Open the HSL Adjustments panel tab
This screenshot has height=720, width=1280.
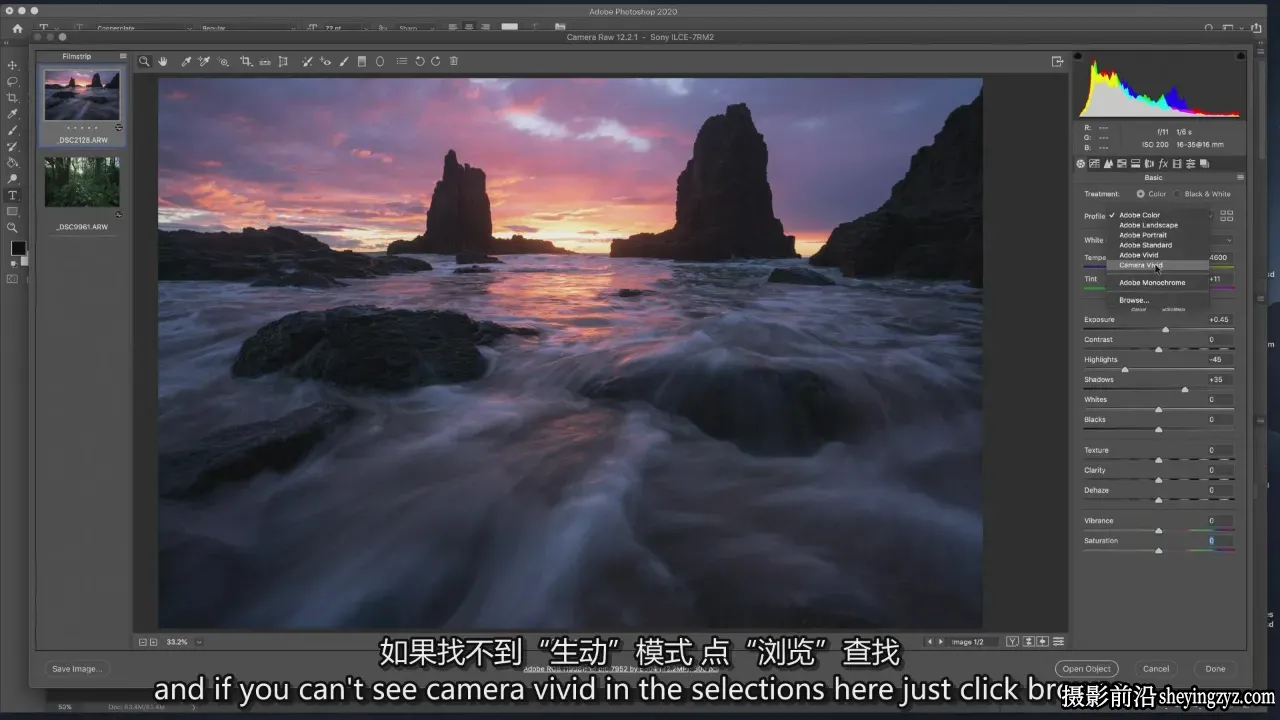(1122, 164)
